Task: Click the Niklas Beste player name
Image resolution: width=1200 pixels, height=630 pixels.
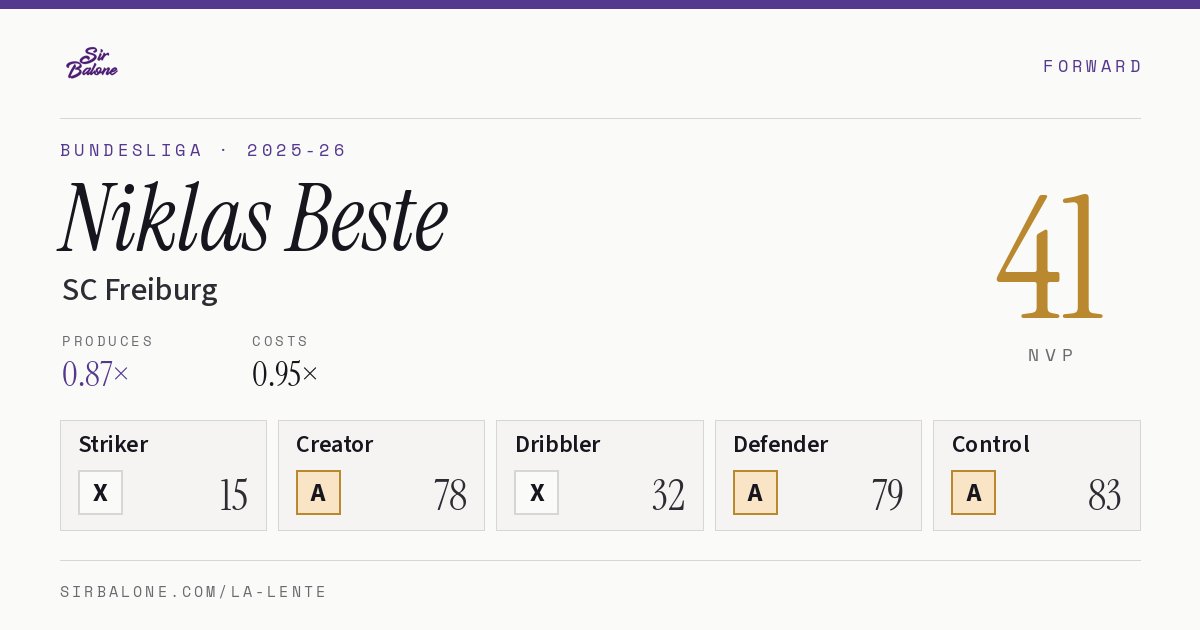Action: [x=254, y=219]
